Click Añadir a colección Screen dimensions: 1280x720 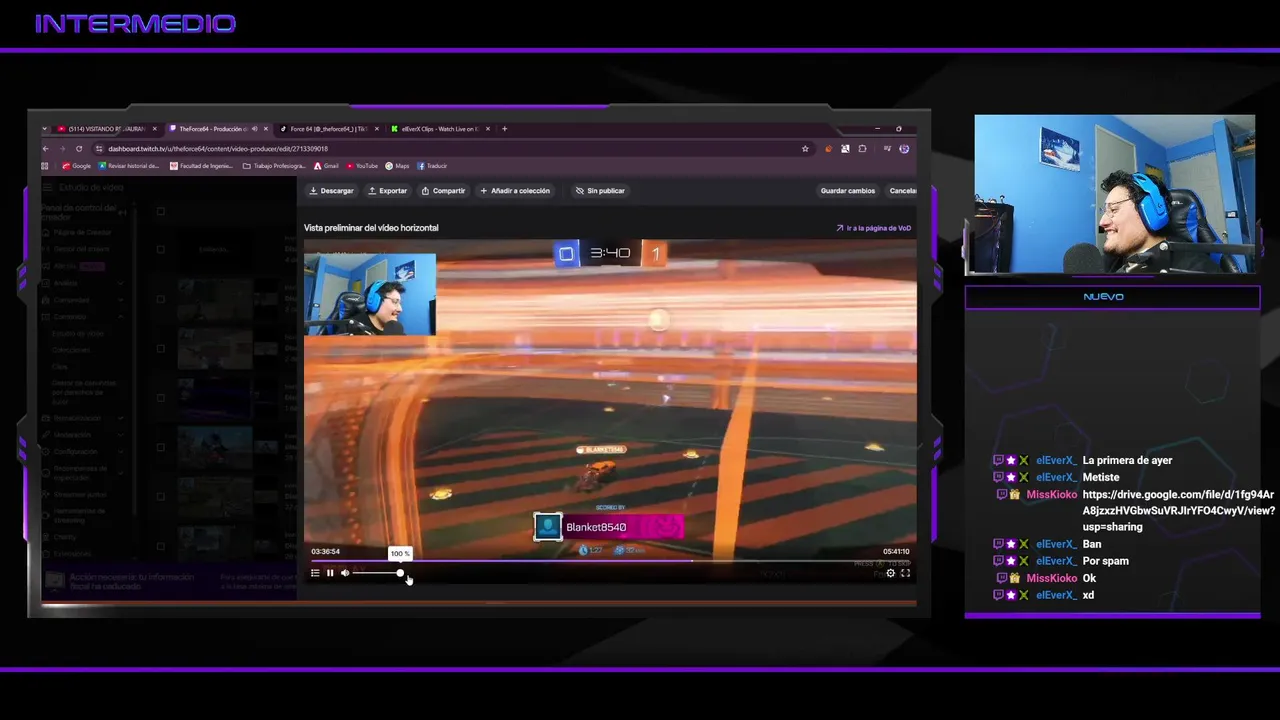[515, 191]
